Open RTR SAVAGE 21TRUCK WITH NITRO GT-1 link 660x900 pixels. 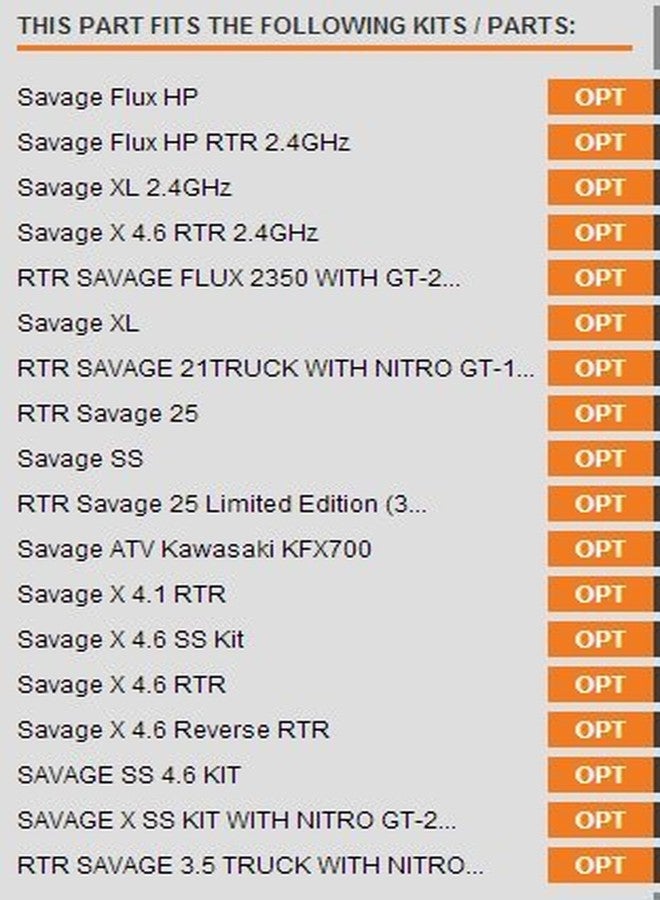pos(275,368)
